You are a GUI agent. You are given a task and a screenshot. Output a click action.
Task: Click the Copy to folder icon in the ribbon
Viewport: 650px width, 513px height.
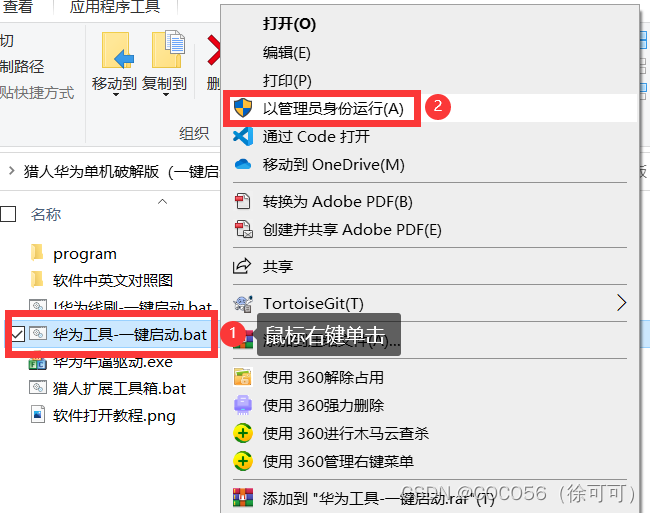point(168,49)
